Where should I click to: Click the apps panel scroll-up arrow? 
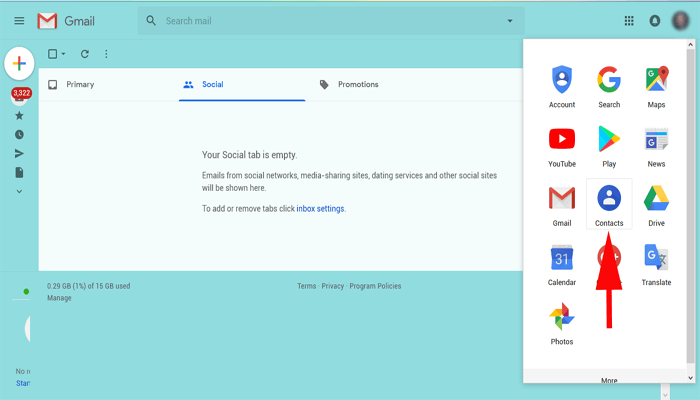coord(690,45)
